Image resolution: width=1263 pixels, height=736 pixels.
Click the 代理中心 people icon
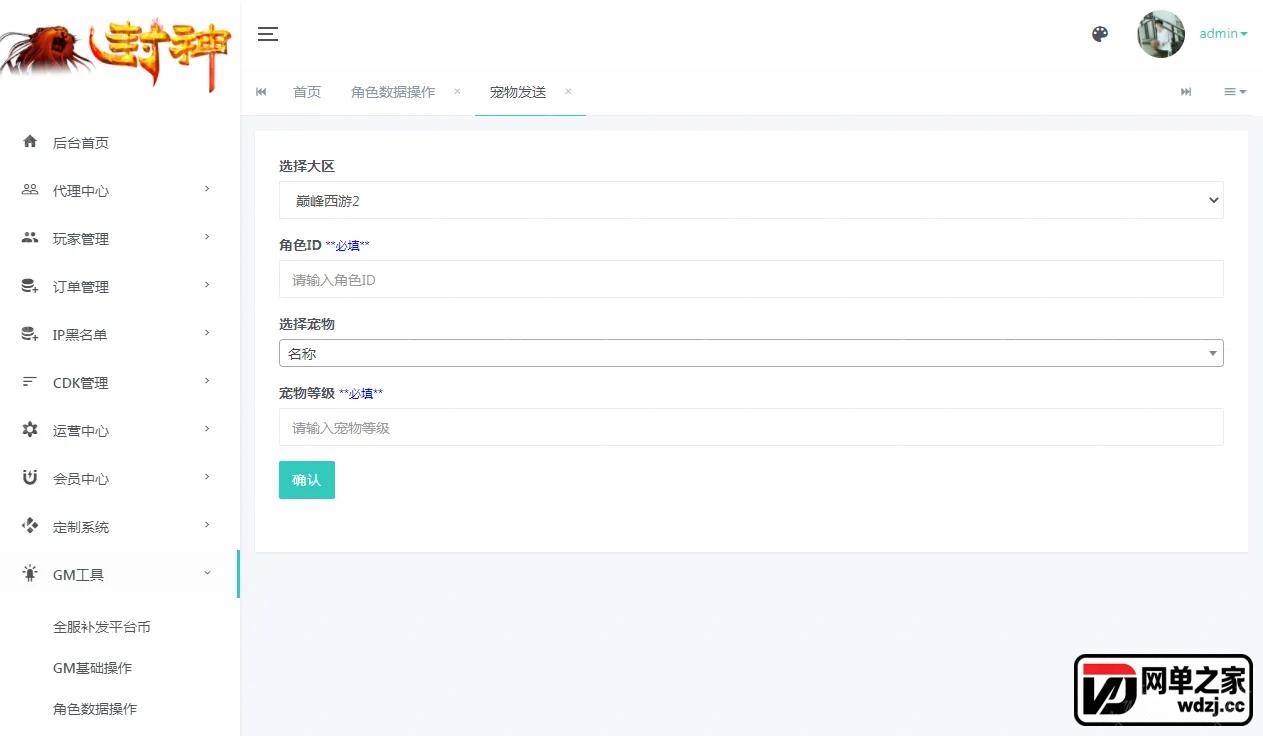click(x=30, y=190)
